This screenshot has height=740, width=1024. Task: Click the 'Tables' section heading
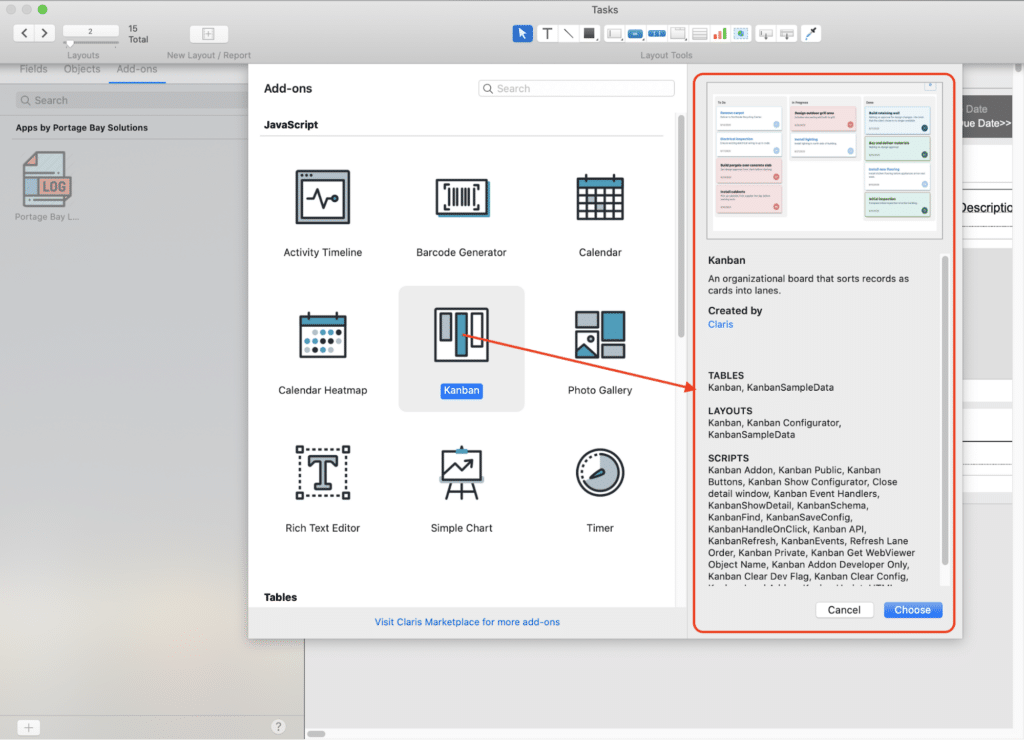pyautogui.click(x=280, y=597)
